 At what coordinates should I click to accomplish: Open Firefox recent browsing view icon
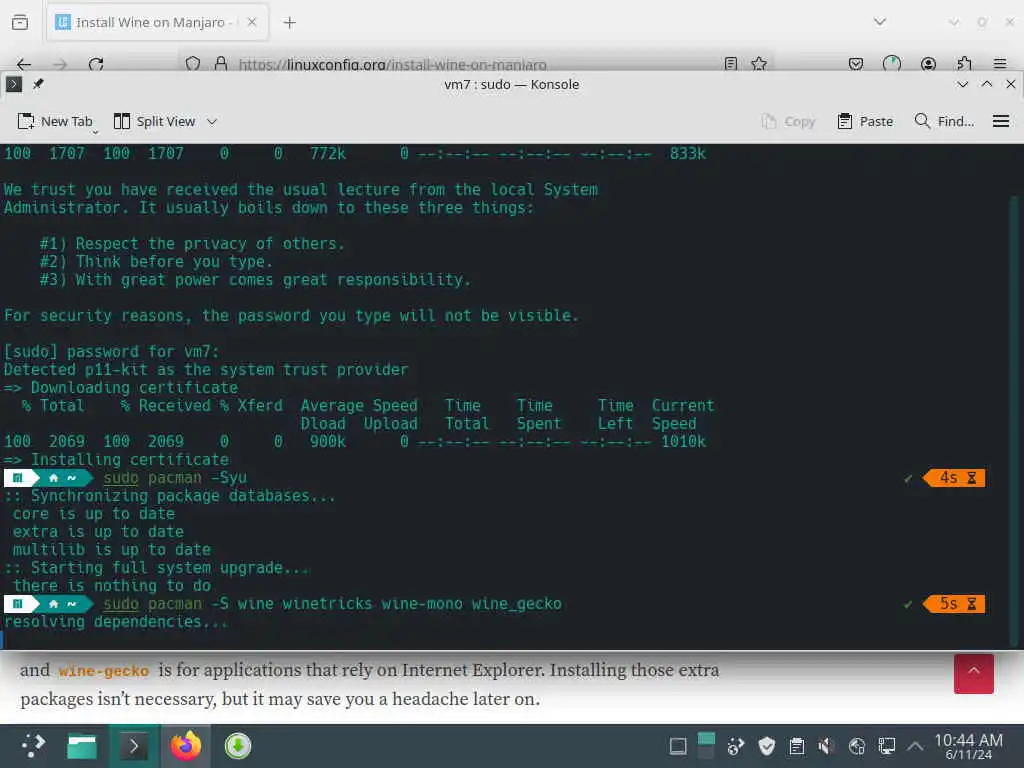click(20, 22)
